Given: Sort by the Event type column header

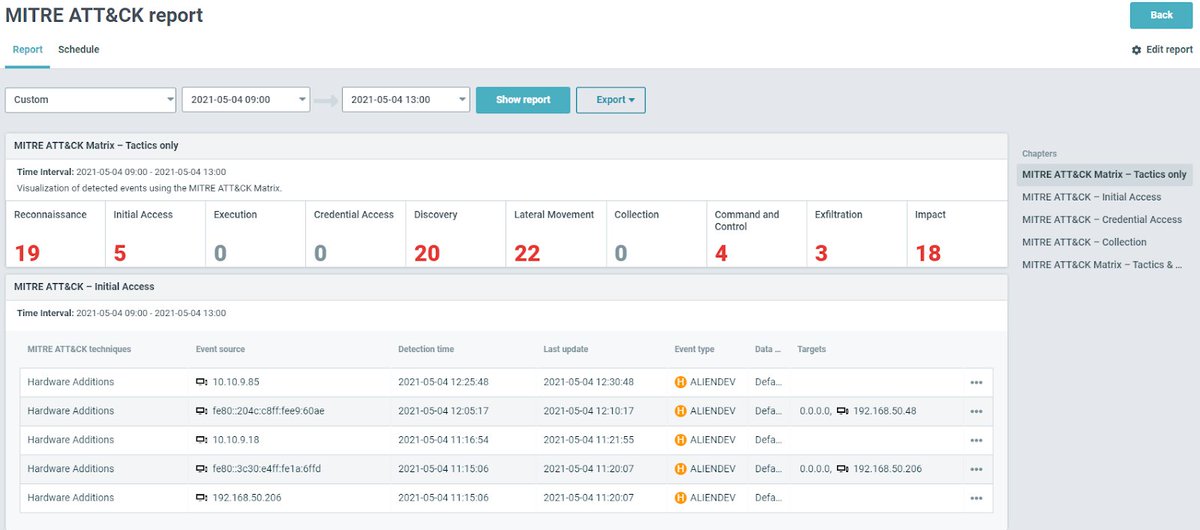Looking at the screenshot, I should point(695,350).
